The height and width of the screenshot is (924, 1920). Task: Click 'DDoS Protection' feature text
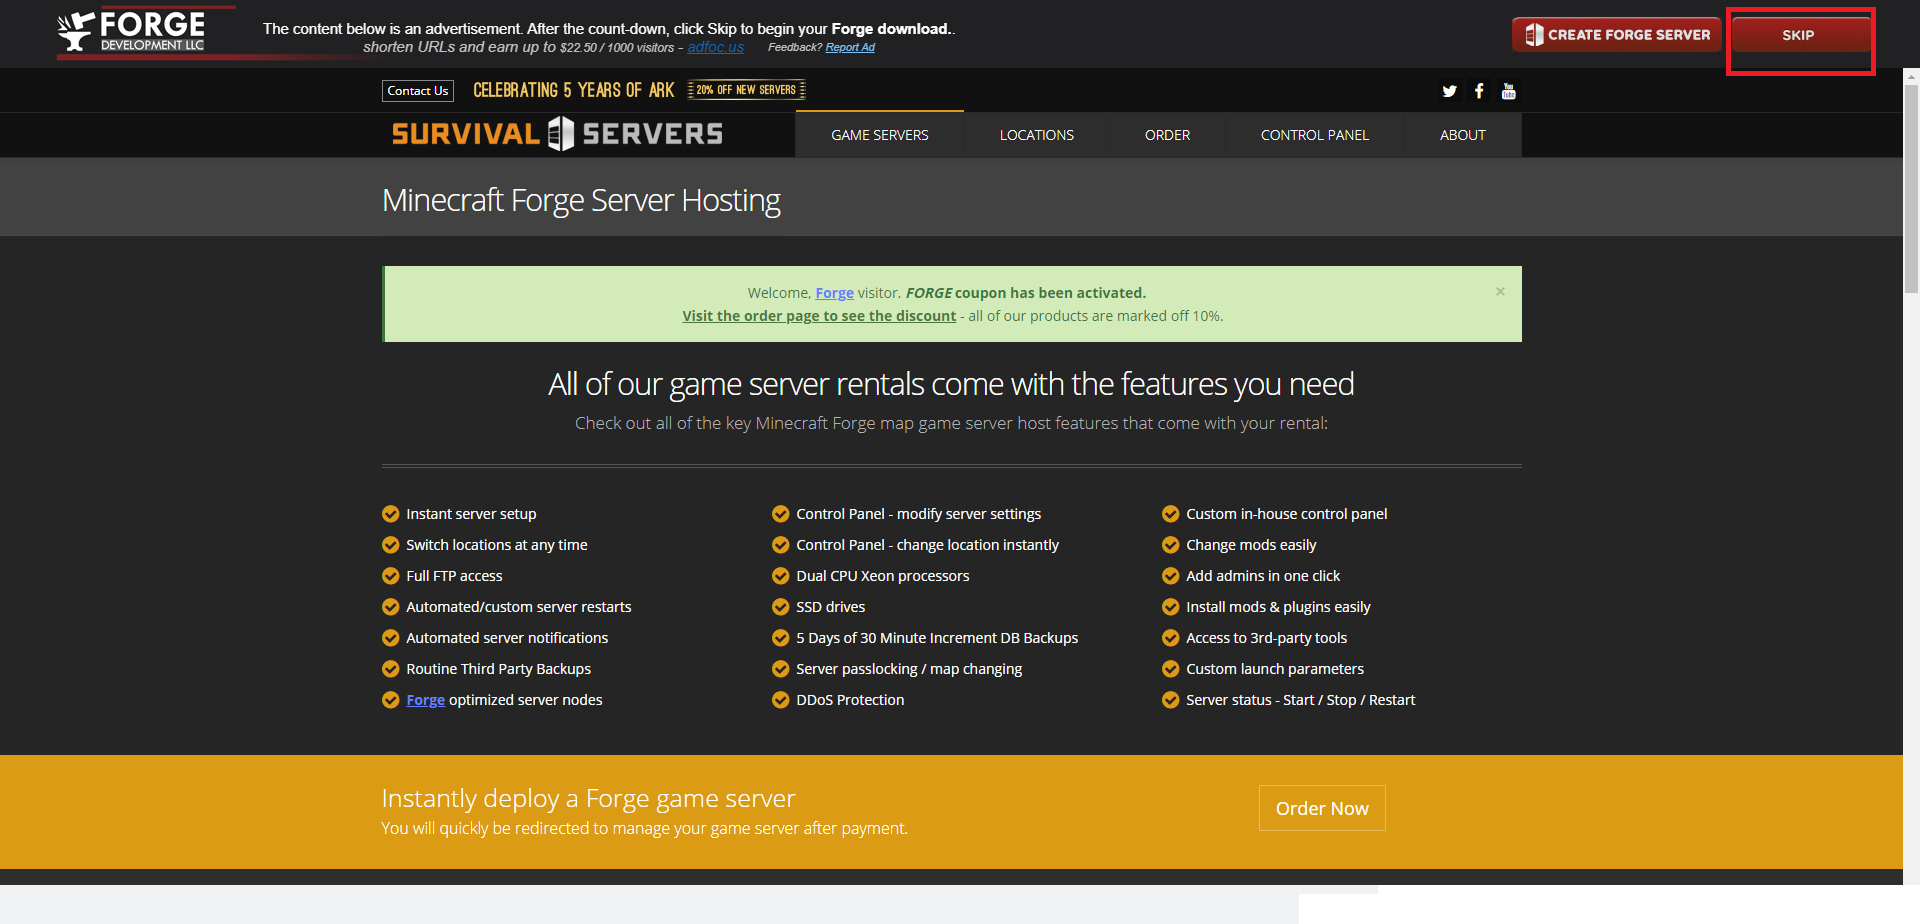(850, 700)
